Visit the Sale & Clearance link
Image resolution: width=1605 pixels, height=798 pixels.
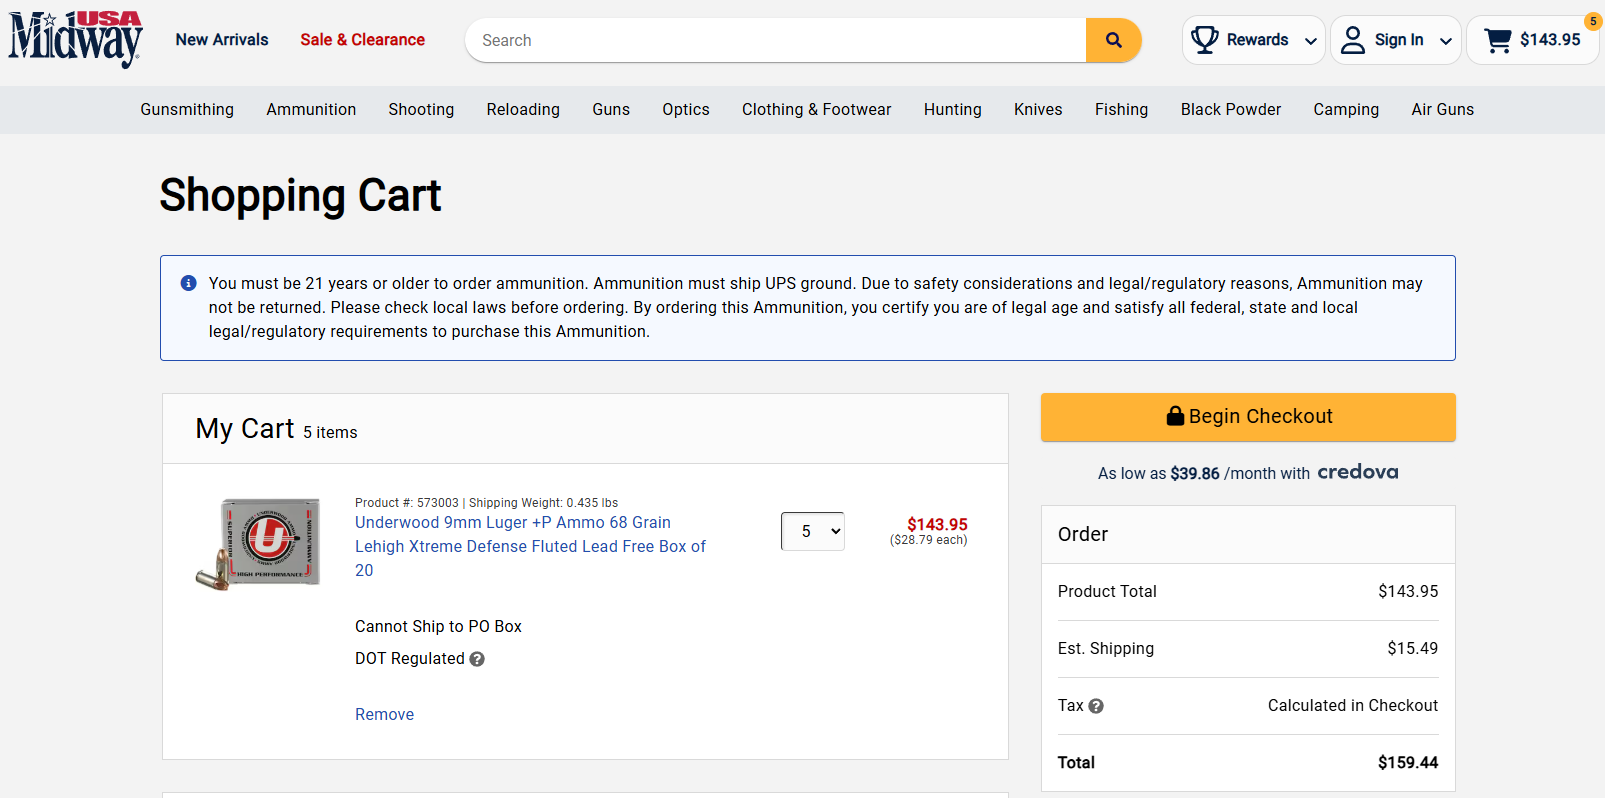coord(362,40)
